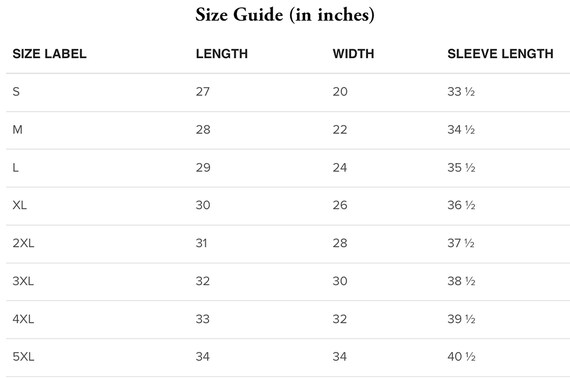The width and height of the screenshot is (570, 378).
Task: Select the L size label cell
Action: point(15,168)
